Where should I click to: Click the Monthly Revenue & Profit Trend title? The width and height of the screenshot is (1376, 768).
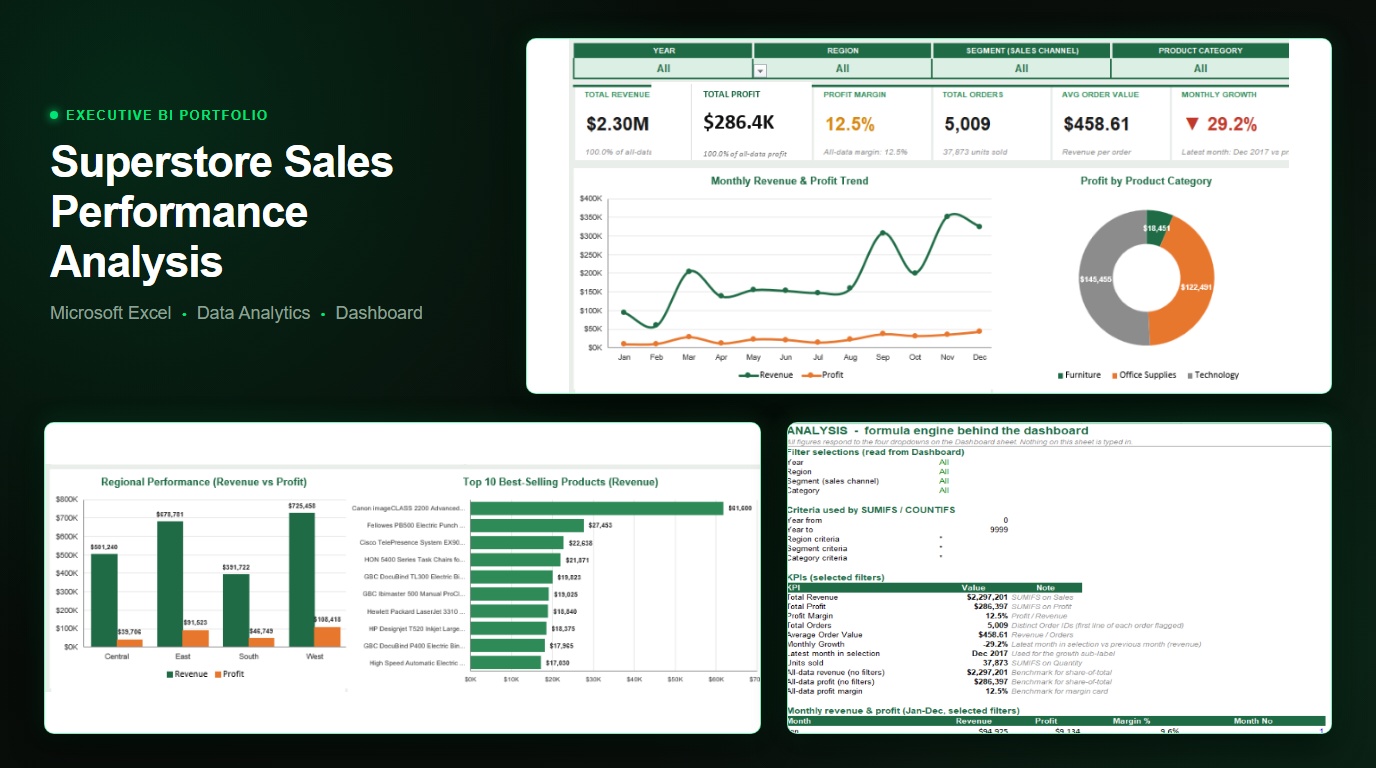pyautogui.click(x=789, y=181)
